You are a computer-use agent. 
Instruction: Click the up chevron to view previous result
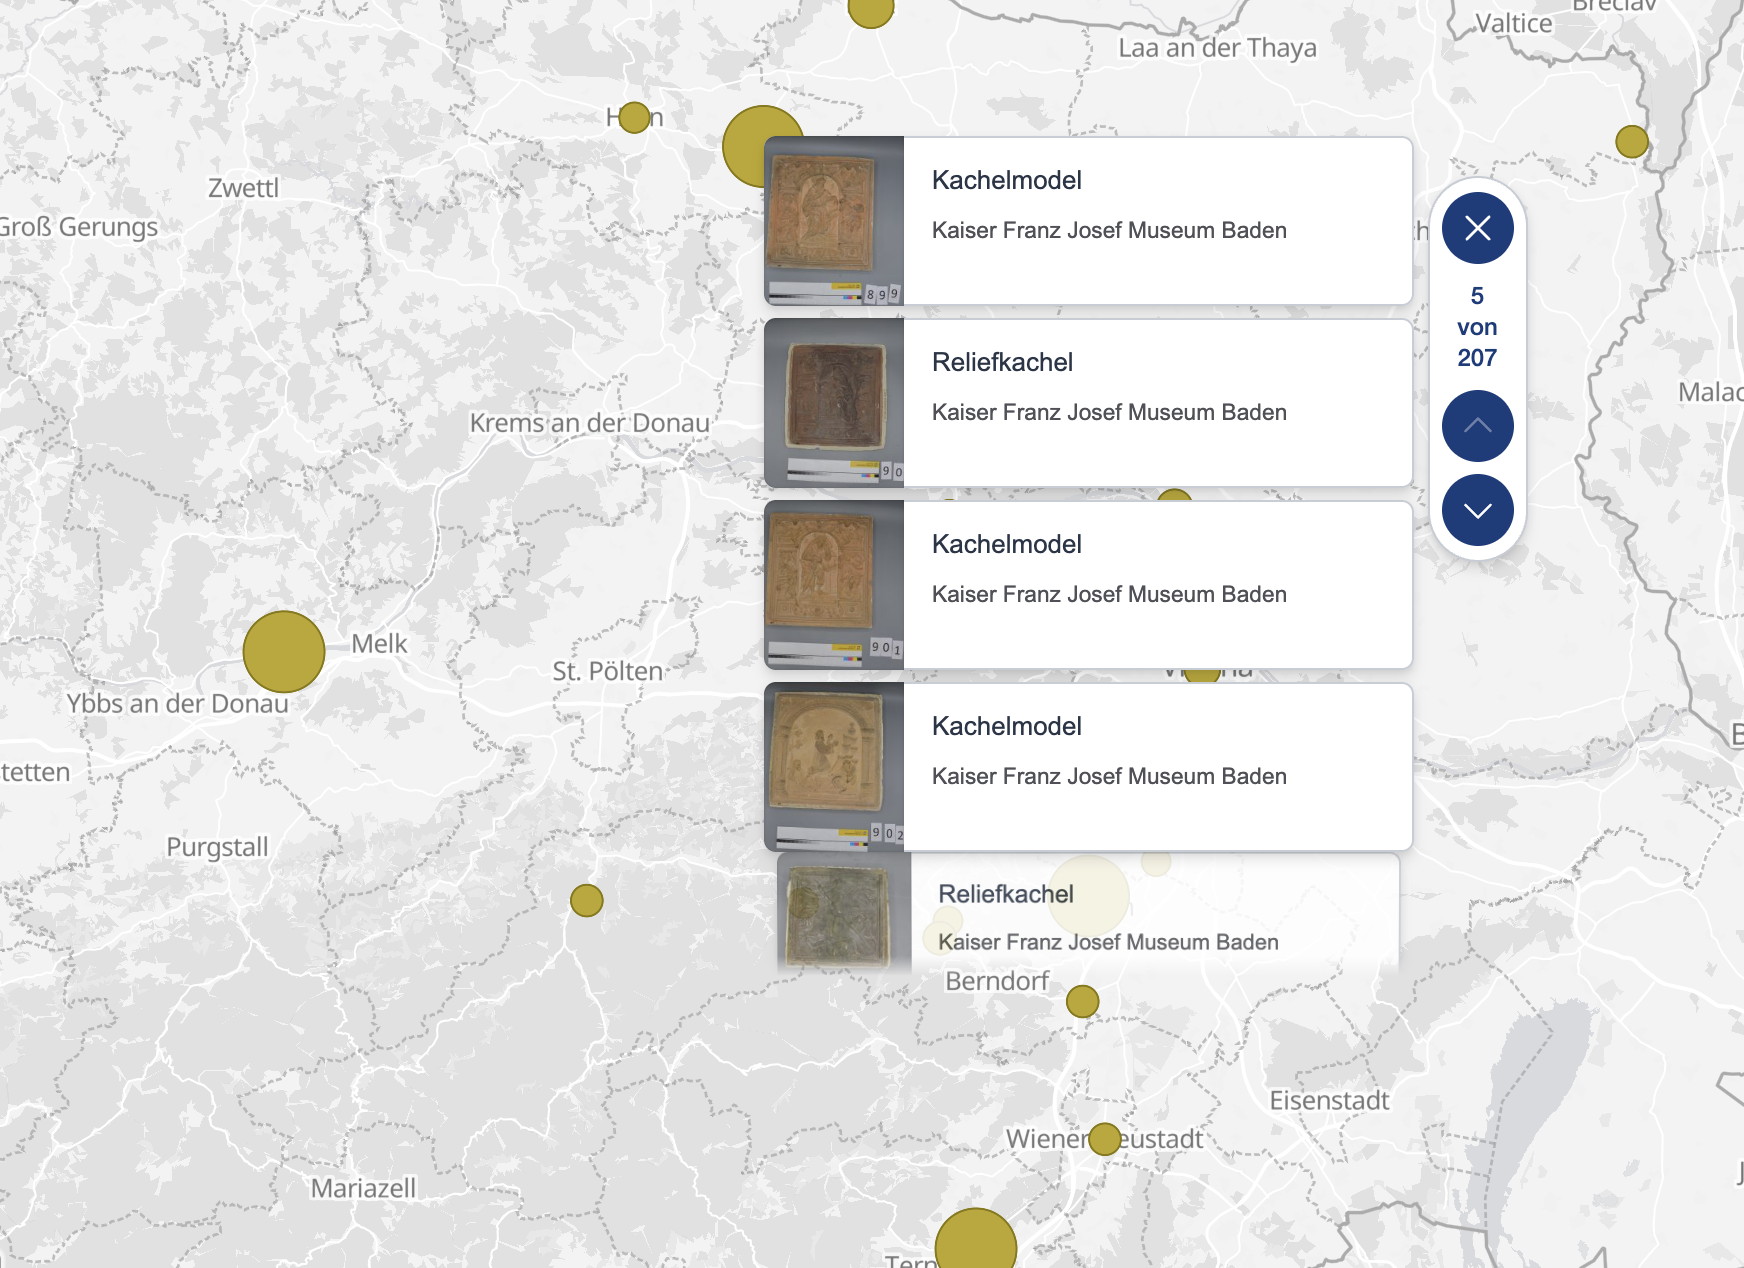point(1477,425)
